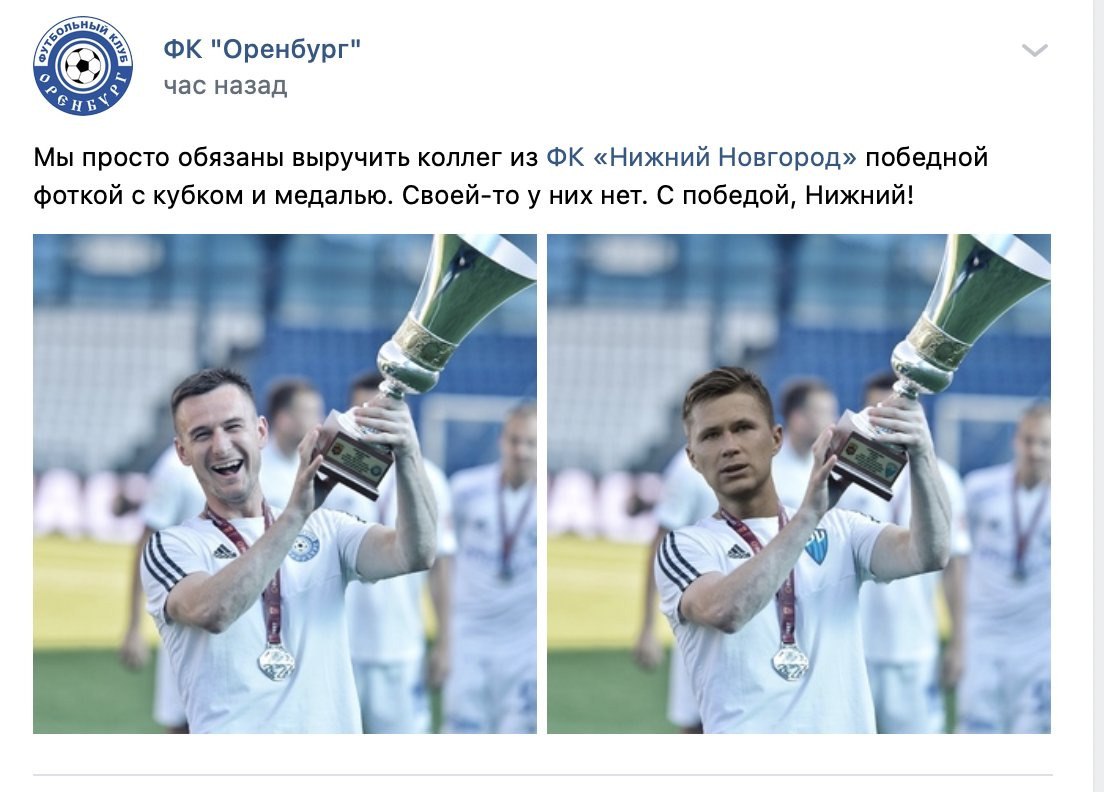Open the ФК "Оренбург" community name link

coord(262,49)
